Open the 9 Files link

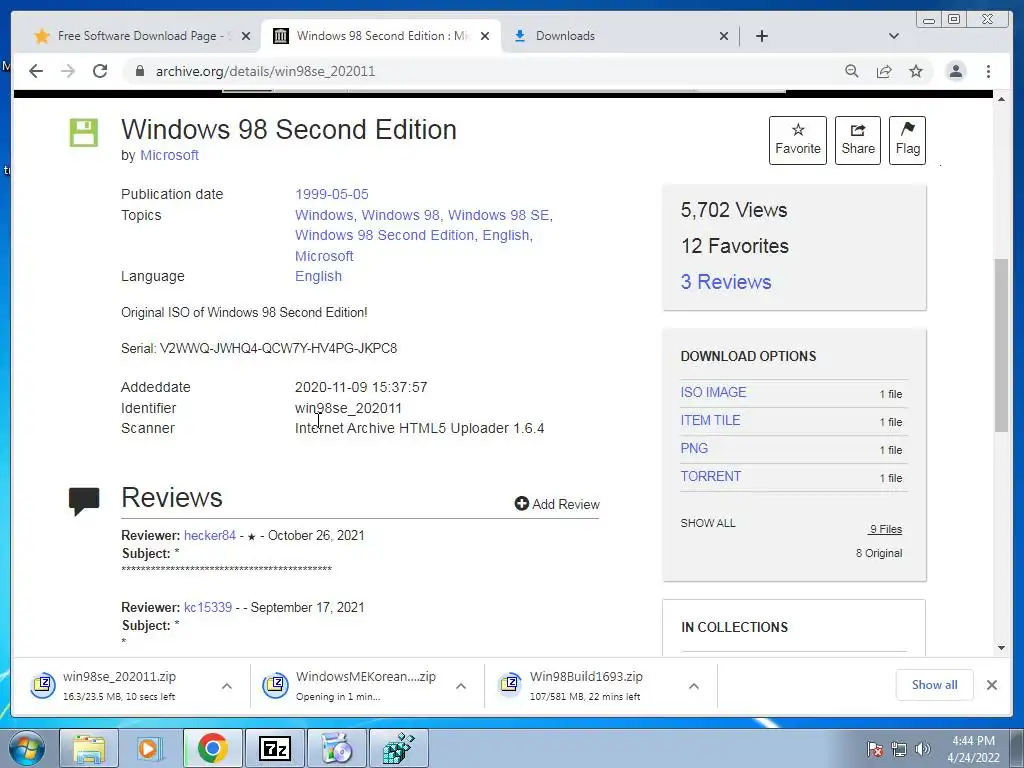886,529
